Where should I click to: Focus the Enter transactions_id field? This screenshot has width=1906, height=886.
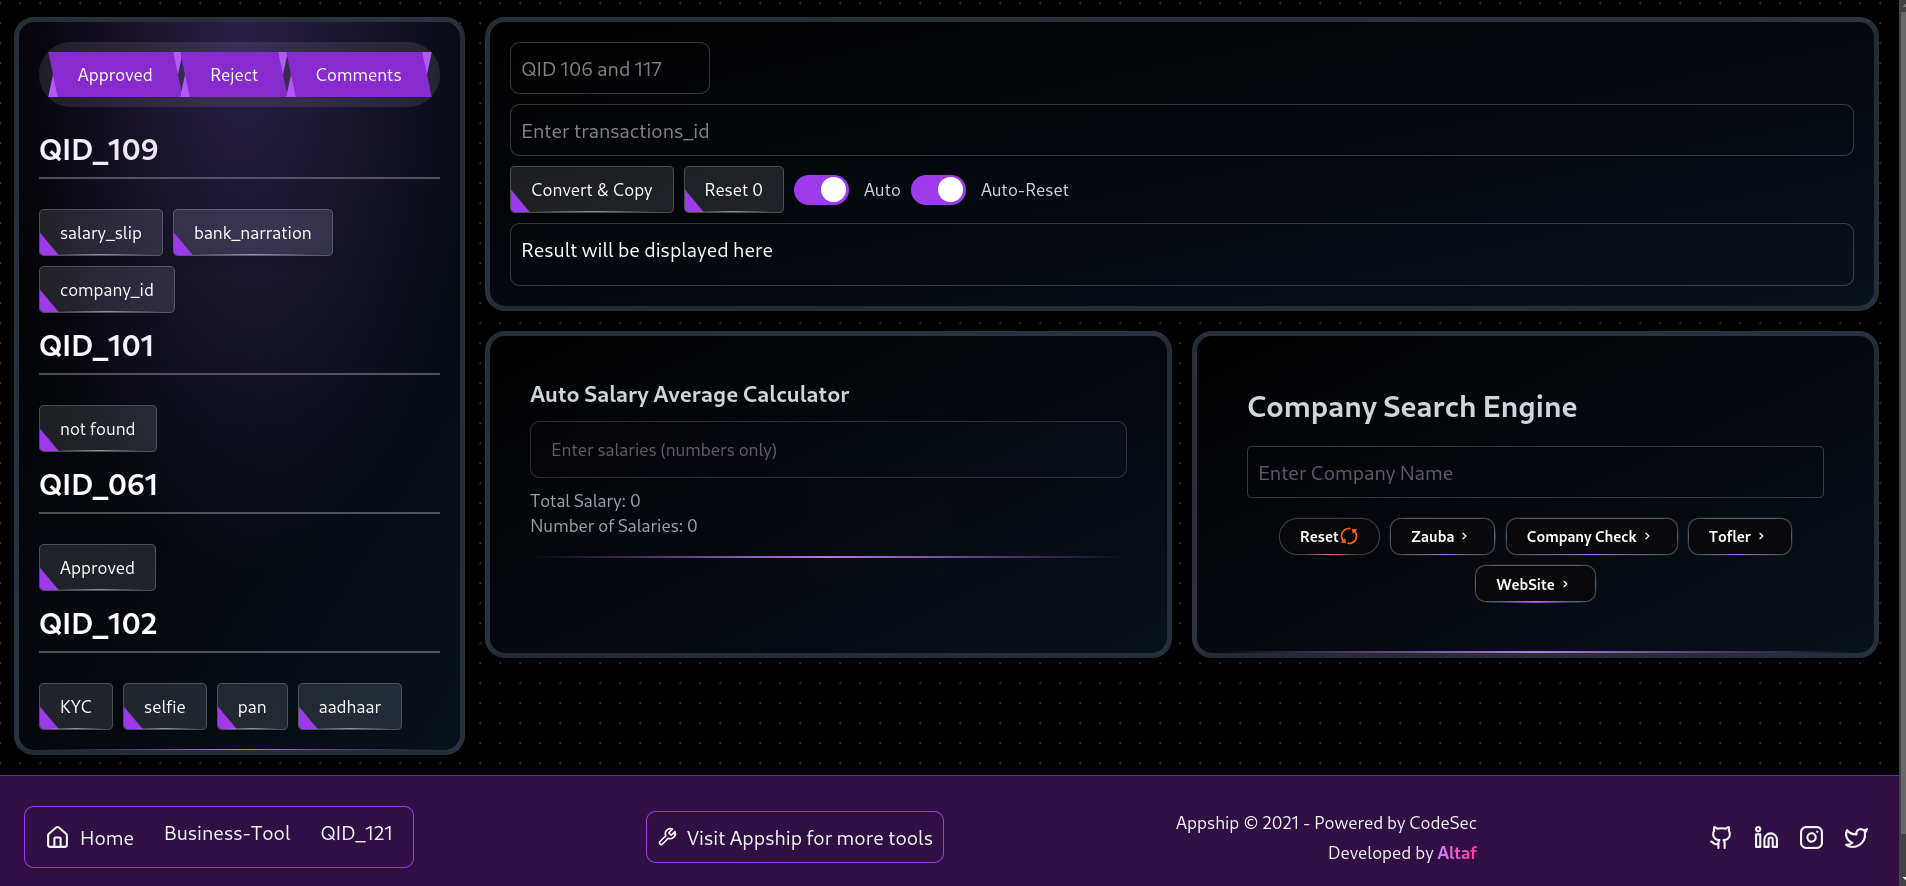coord(1181,131)
